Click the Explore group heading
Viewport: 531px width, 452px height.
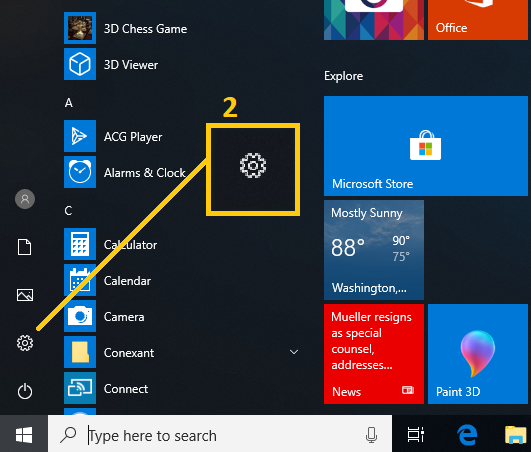tap(343, 76)
